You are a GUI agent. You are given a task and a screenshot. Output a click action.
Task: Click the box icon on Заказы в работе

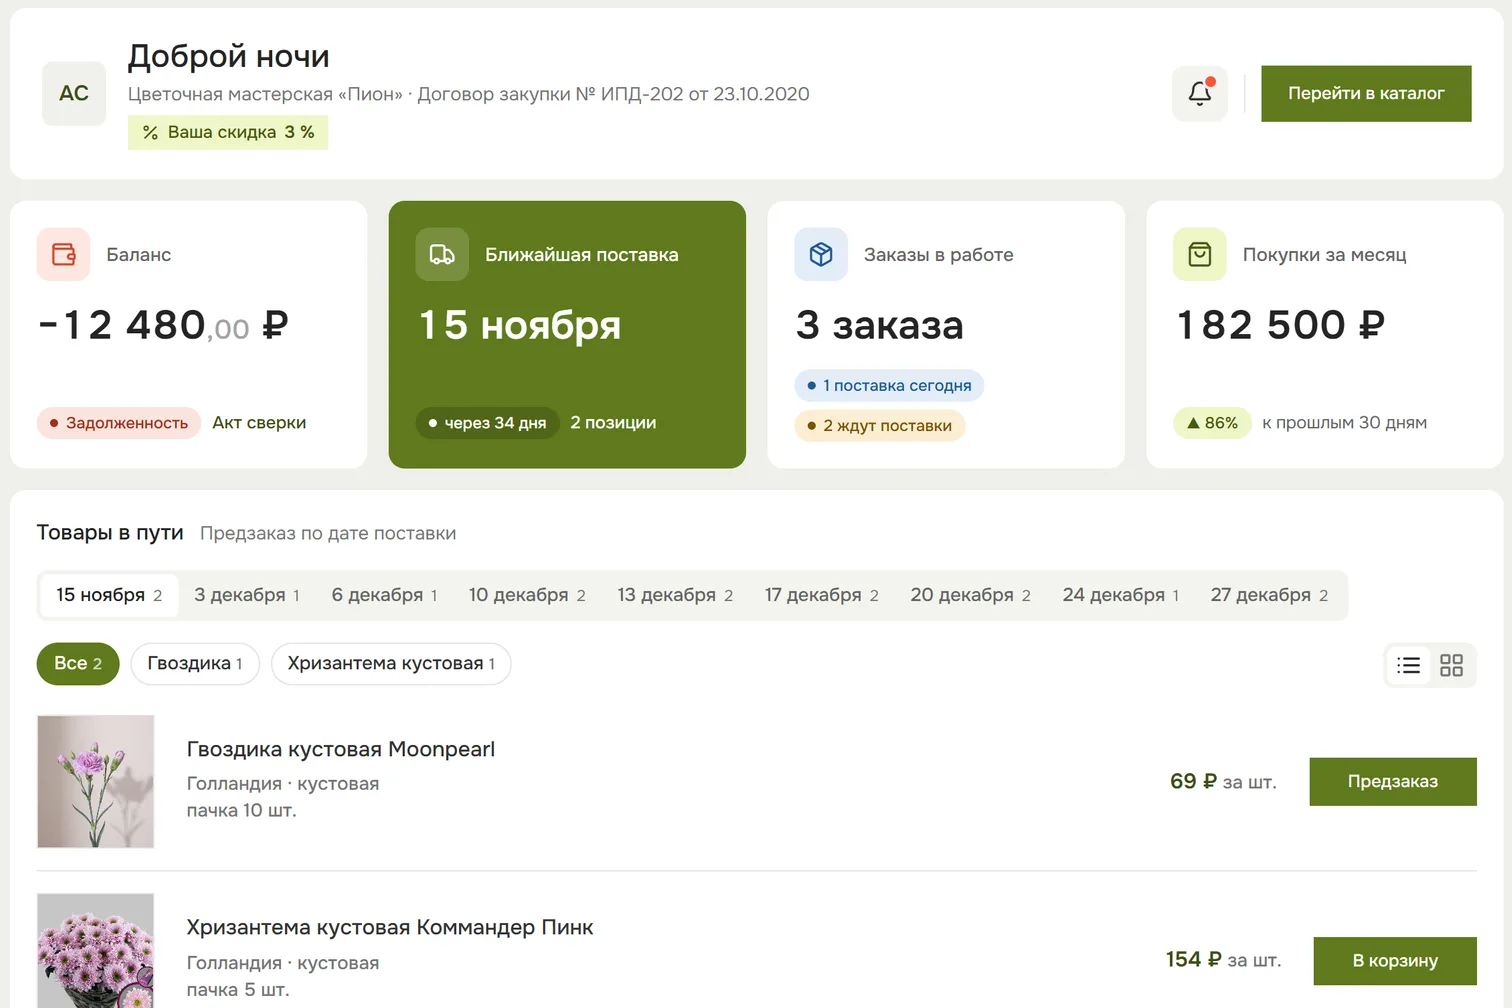(821, 254)
